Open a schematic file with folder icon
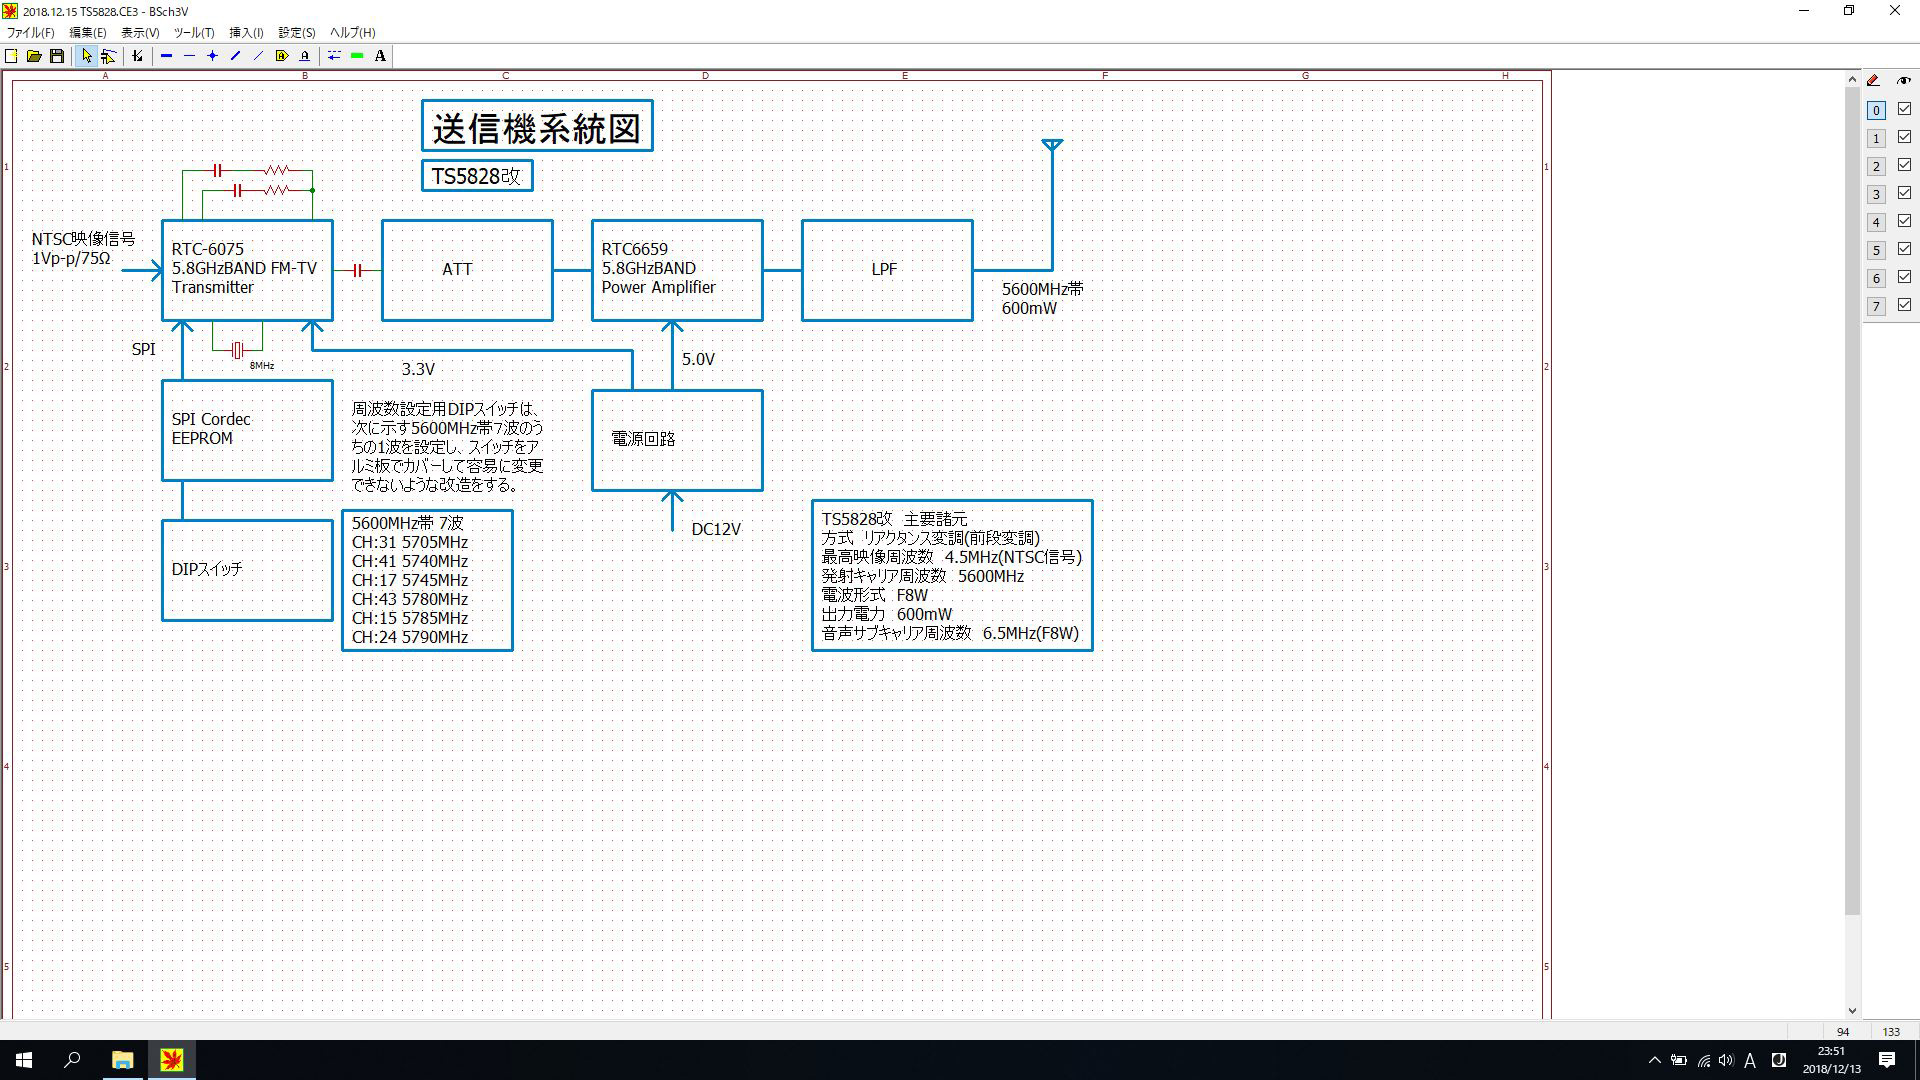Image resolution: width=1920 pixels, height=1080 pixels. coord(34,56)
